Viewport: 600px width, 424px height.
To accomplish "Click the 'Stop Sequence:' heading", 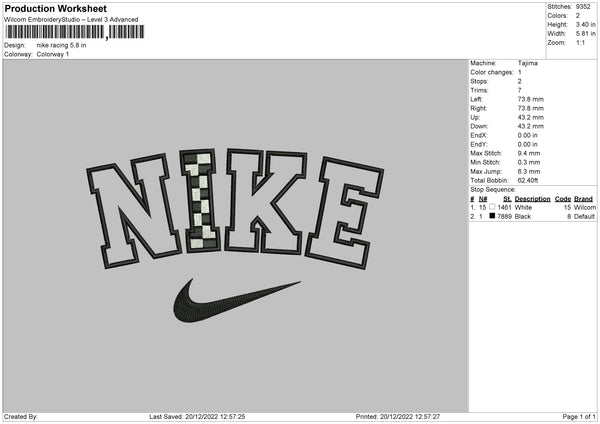I will click(x=493, y=190).
